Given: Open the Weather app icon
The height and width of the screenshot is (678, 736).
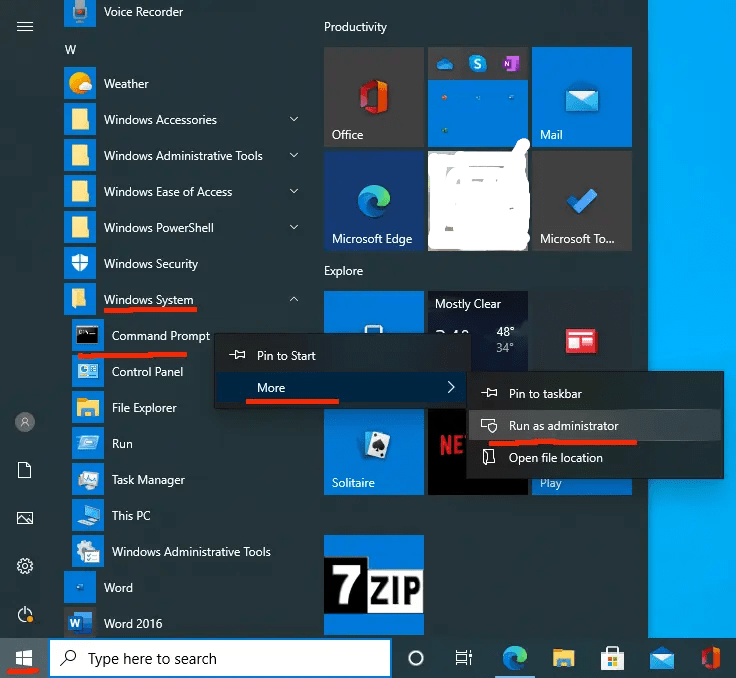Looking at the screenshot, I should [x=80, y=84].
